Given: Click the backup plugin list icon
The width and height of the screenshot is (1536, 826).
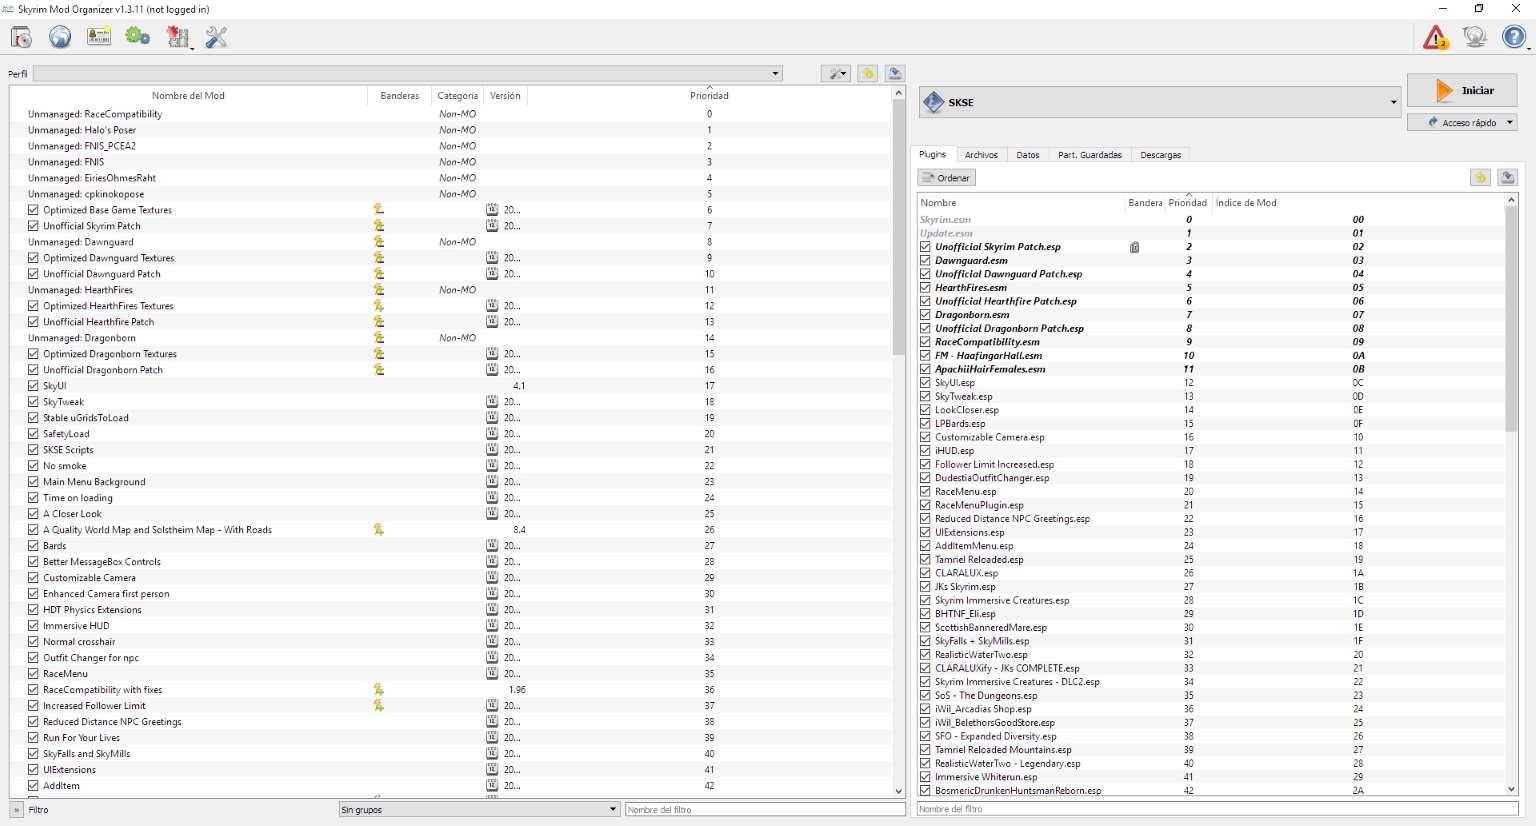Looking at the screenshot, I should [1508, 177].
